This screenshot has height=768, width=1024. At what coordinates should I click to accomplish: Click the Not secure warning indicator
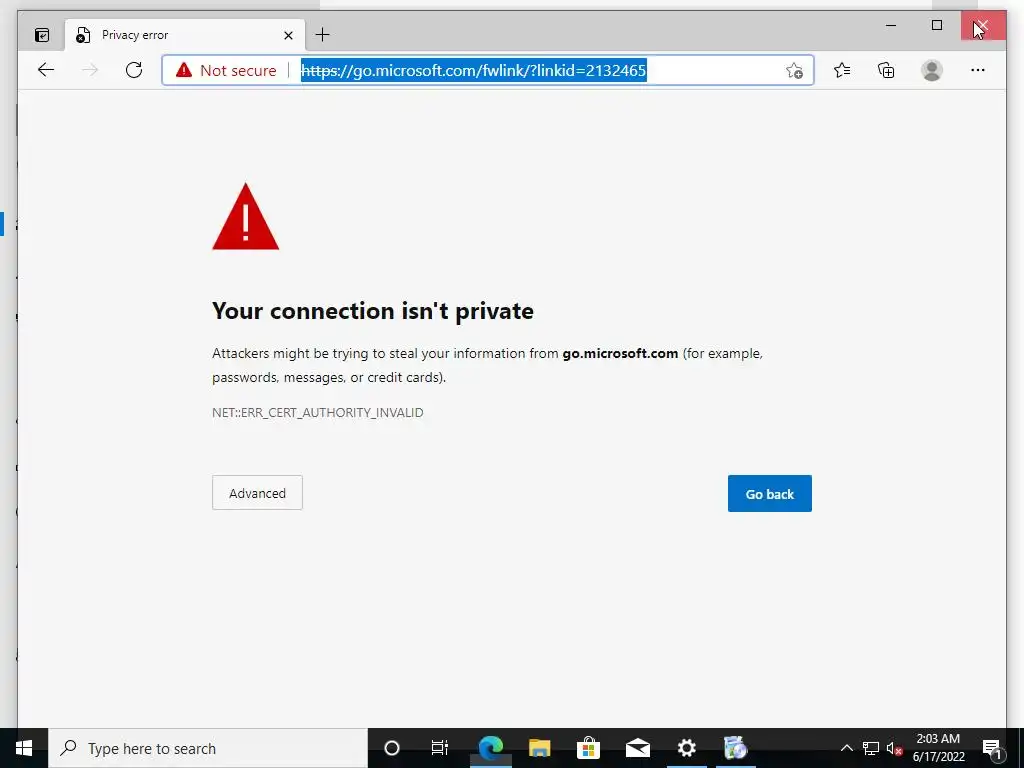[227, 71]
